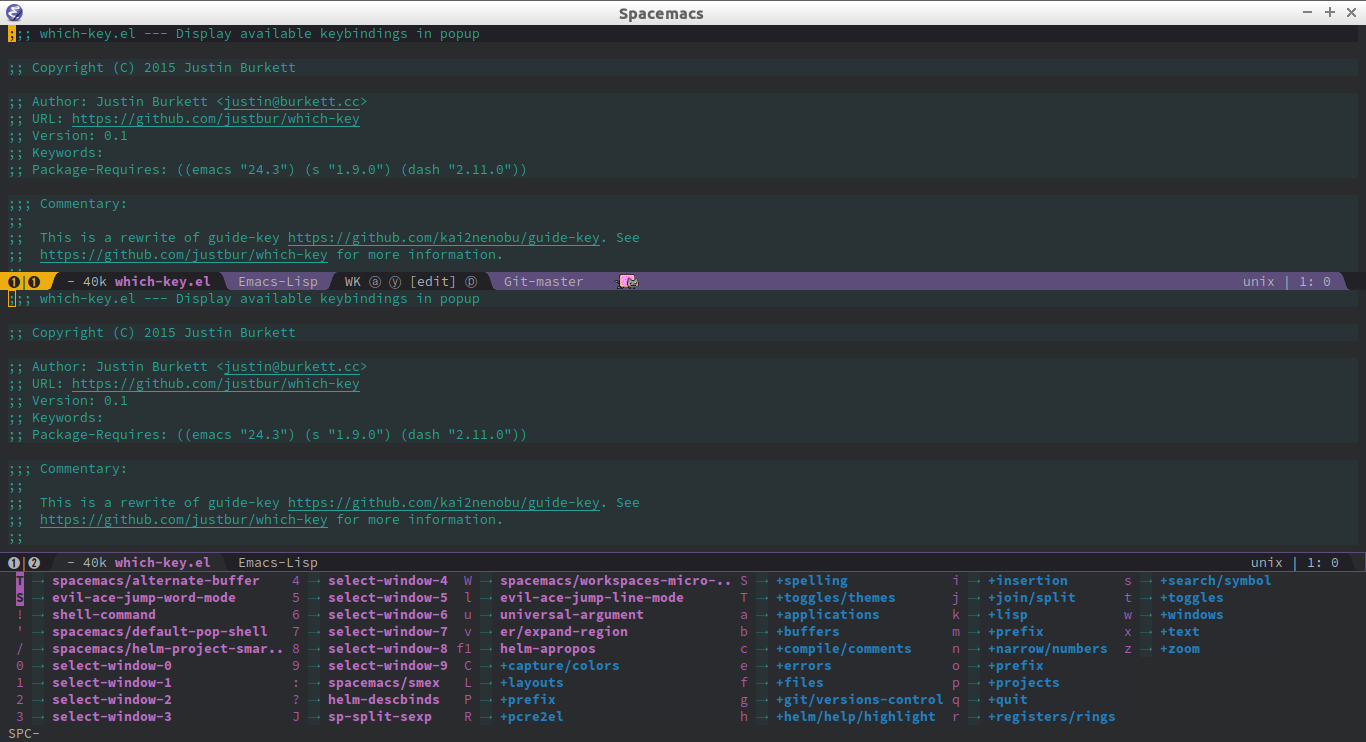Click which-key.el buffer name in lower mode line
The image size is (1366, 742).
point(163,563)
